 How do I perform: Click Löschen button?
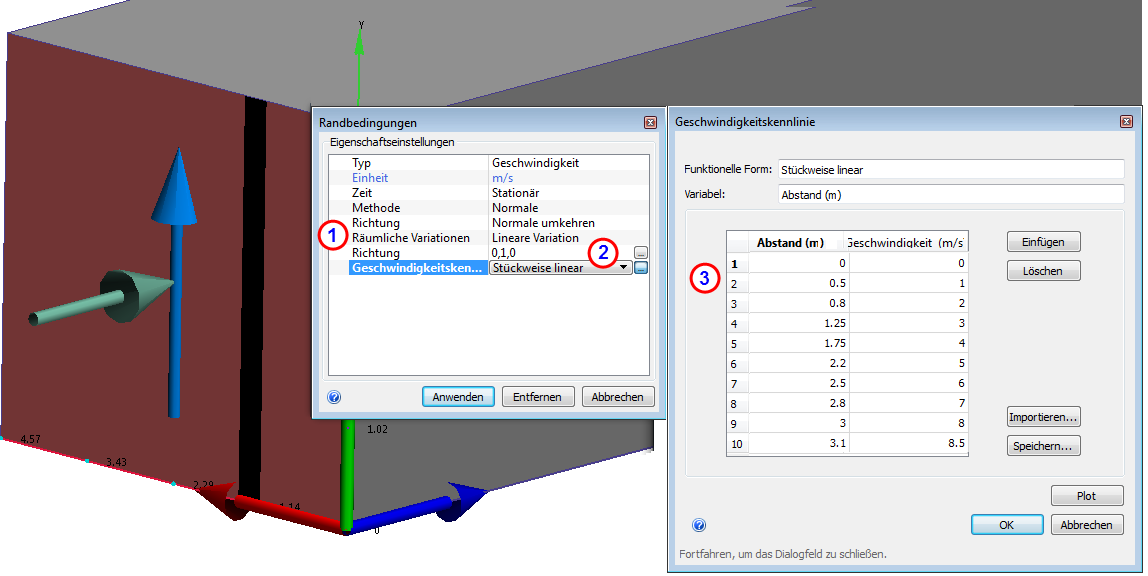1043,271
